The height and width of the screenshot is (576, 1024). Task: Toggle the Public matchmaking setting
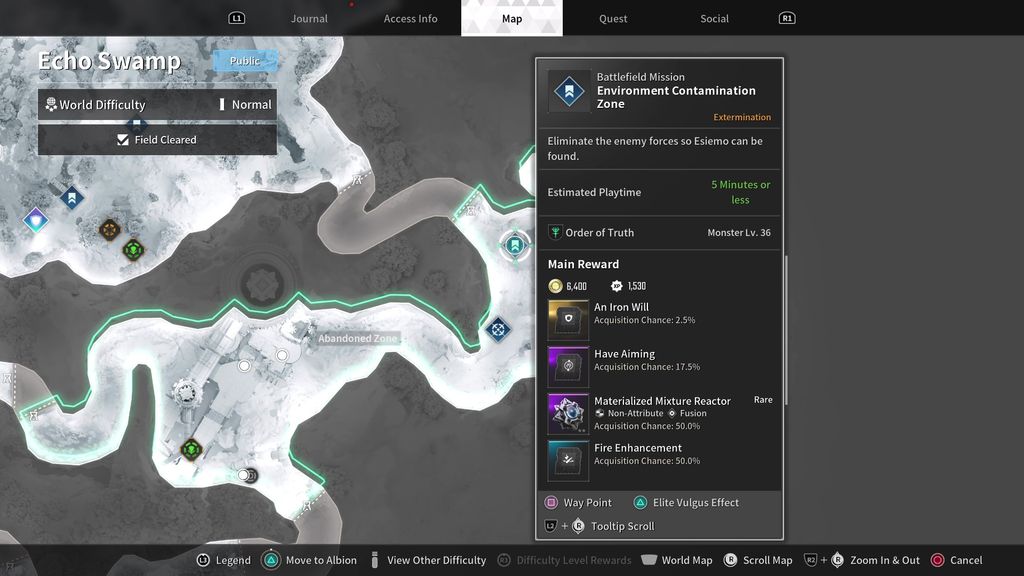point(243,60)
